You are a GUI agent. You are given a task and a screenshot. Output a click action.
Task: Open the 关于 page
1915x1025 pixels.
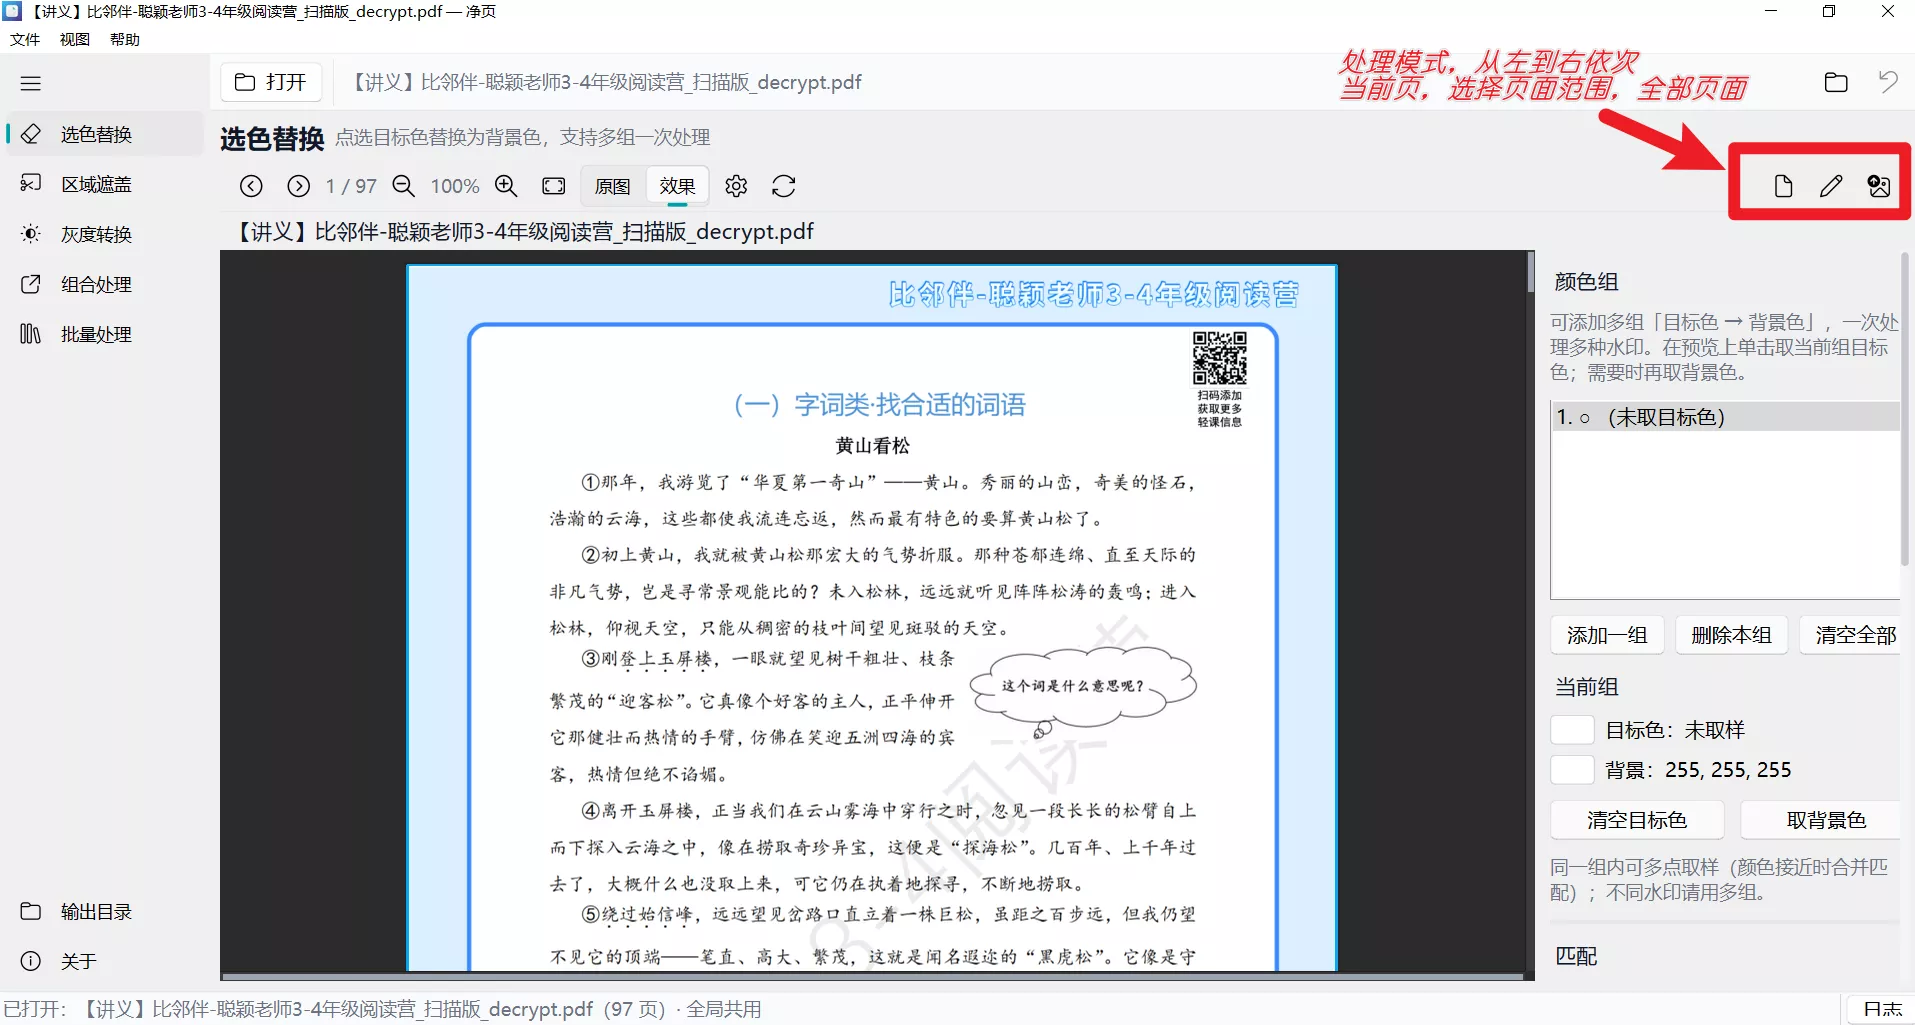click(x=104, y=961)
